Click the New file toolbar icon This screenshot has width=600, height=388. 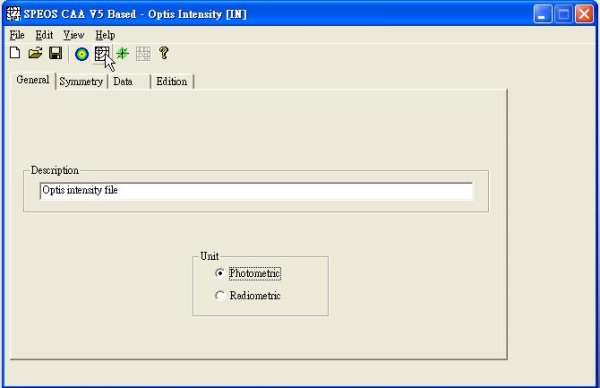click(x=15, y=53)
